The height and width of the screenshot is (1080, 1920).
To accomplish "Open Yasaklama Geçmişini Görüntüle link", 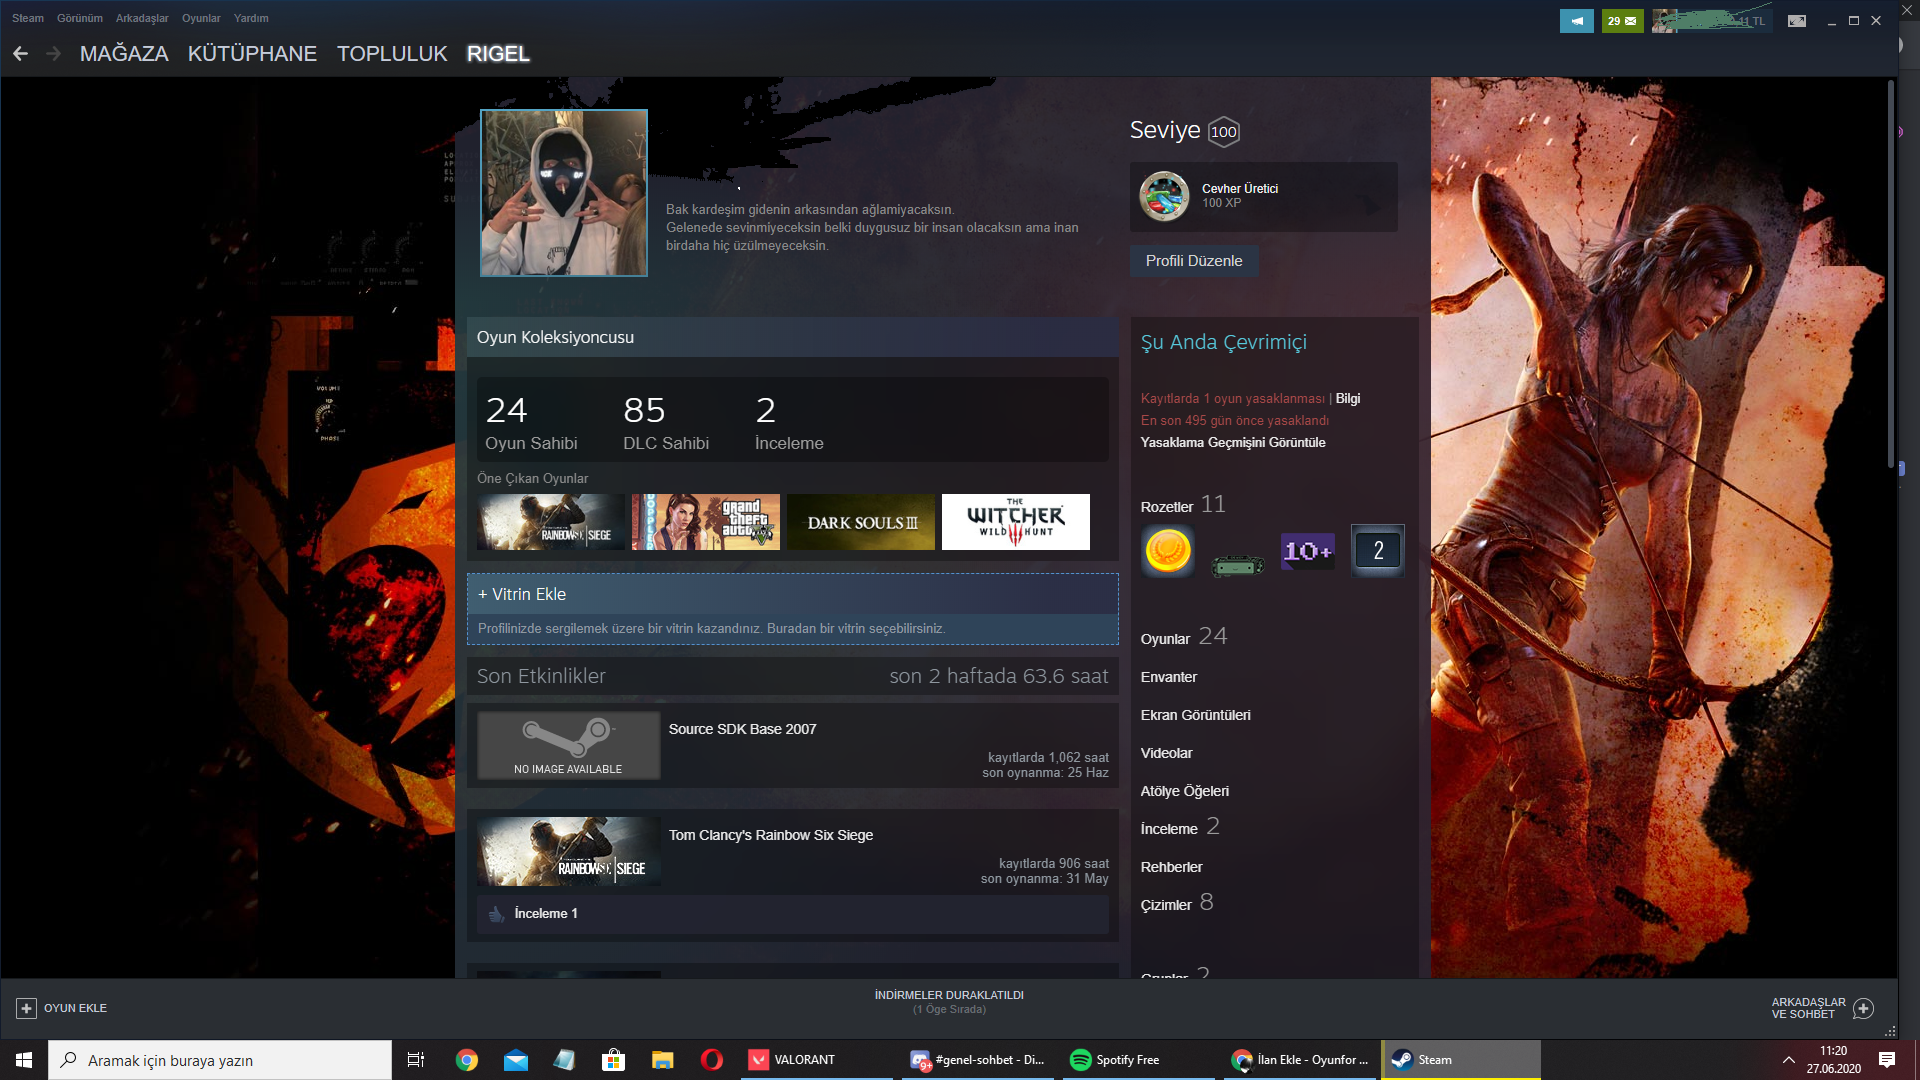I will pos(1233,442).
